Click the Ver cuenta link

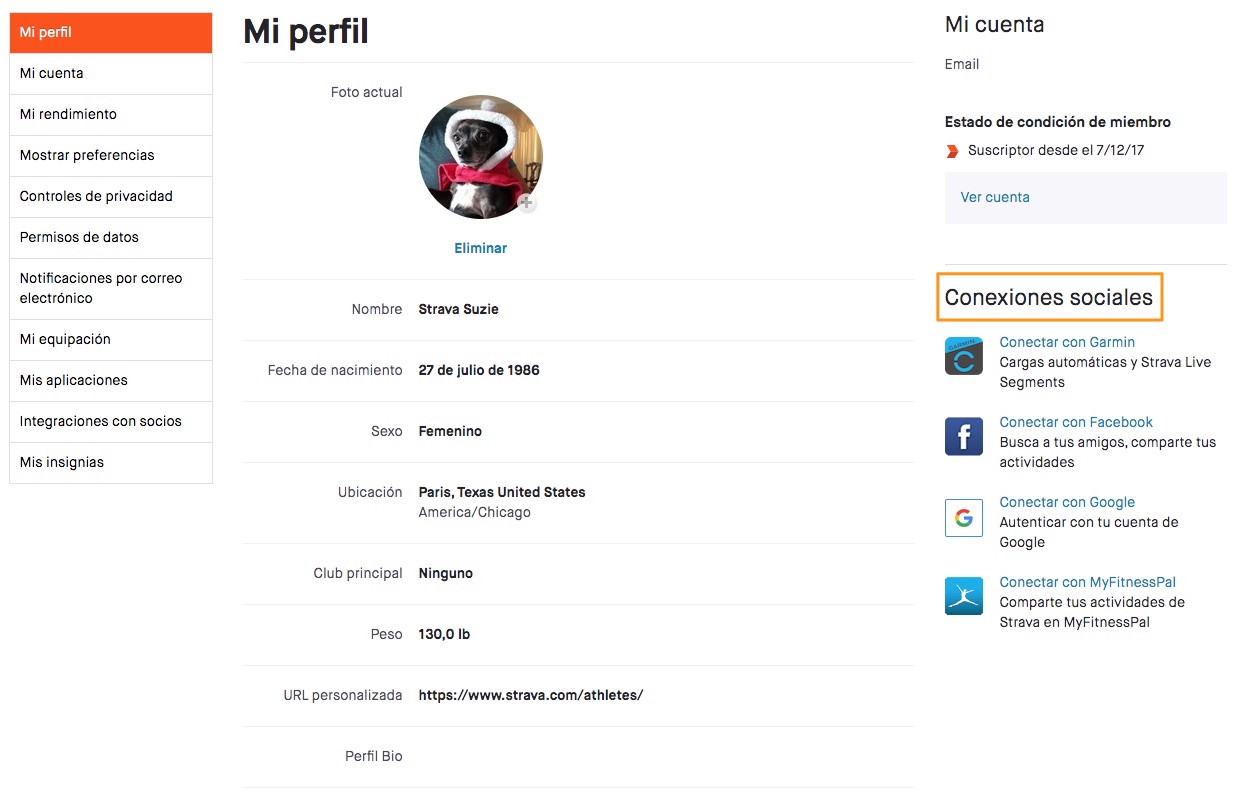coord(995,197)
